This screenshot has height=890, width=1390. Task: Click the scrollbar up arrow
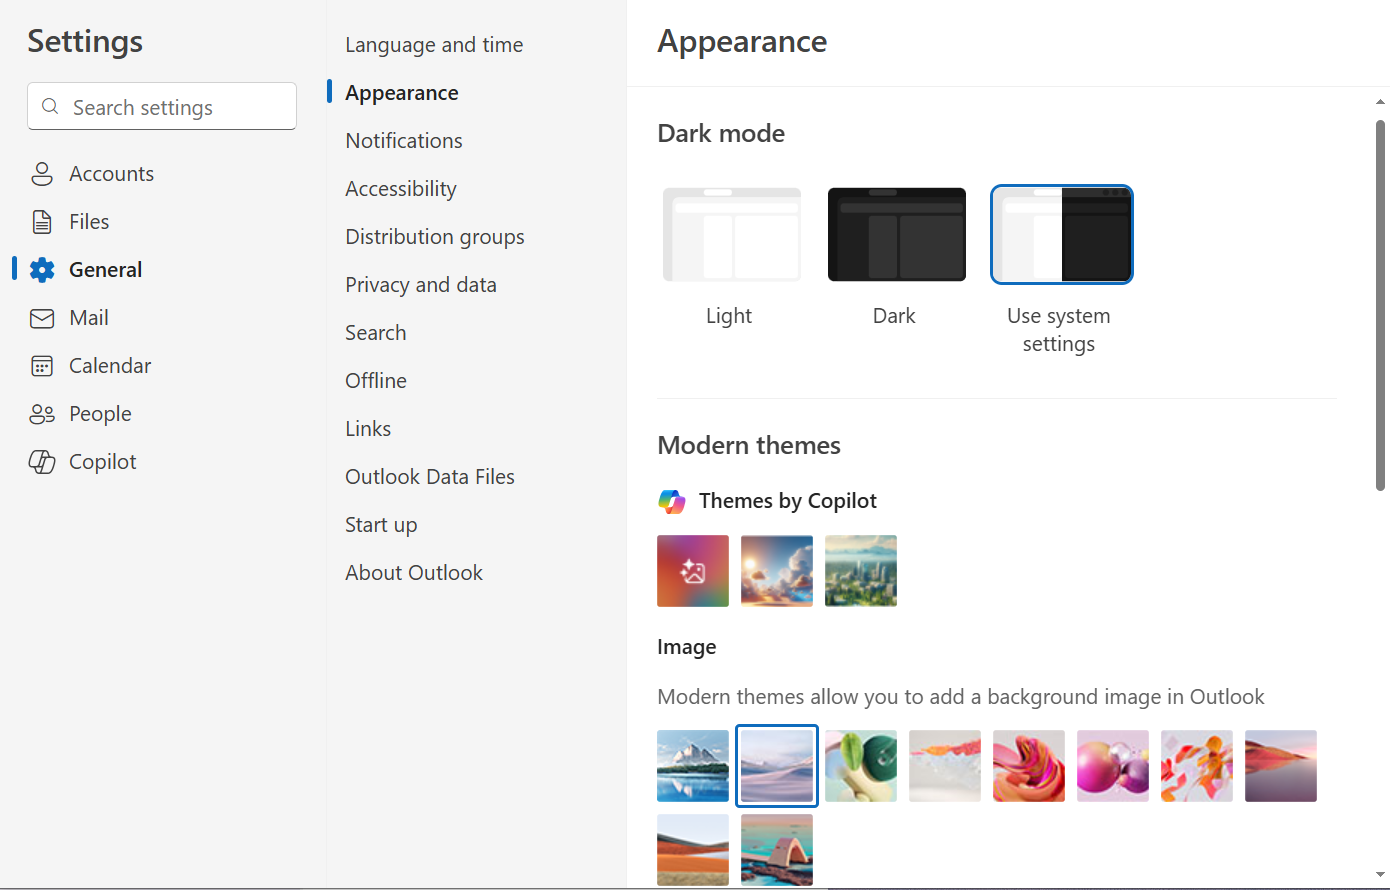[x=1380, y=101]
